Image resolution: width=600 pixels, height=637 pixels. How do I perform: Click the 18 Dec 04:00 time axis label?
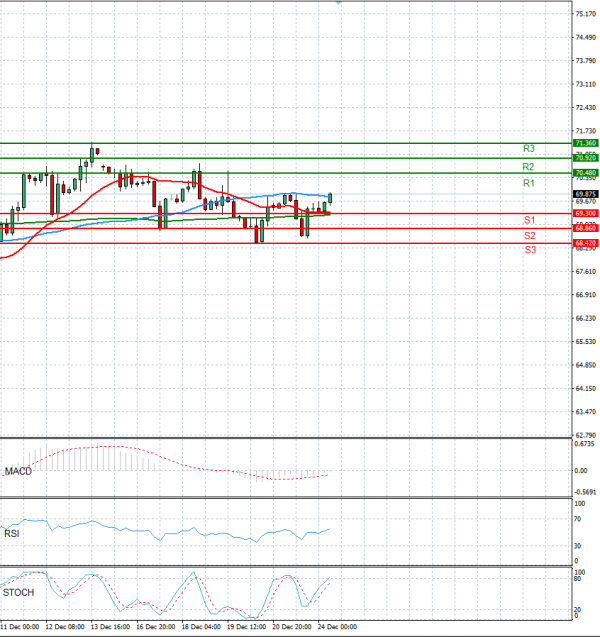[x=200, y=627]
